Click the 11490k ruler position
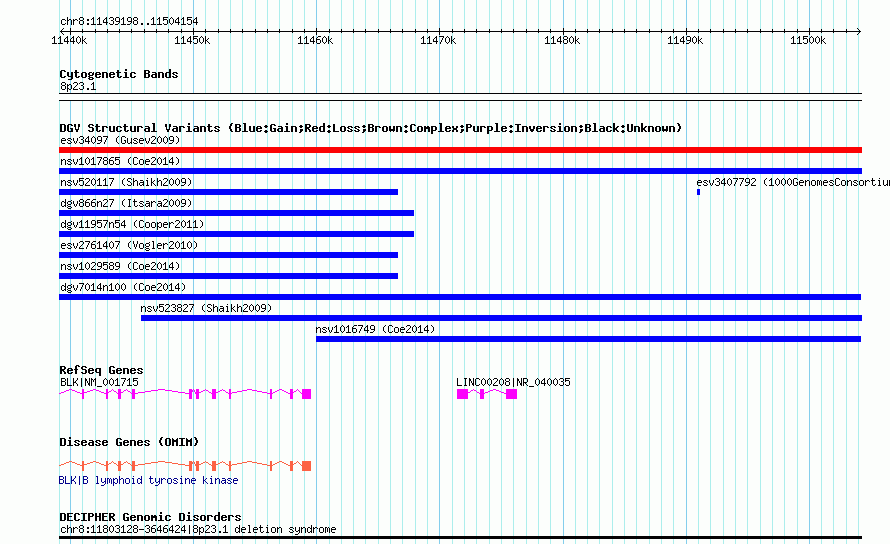The width and height of the screenshot is (890, 544). tap(685, 40)
